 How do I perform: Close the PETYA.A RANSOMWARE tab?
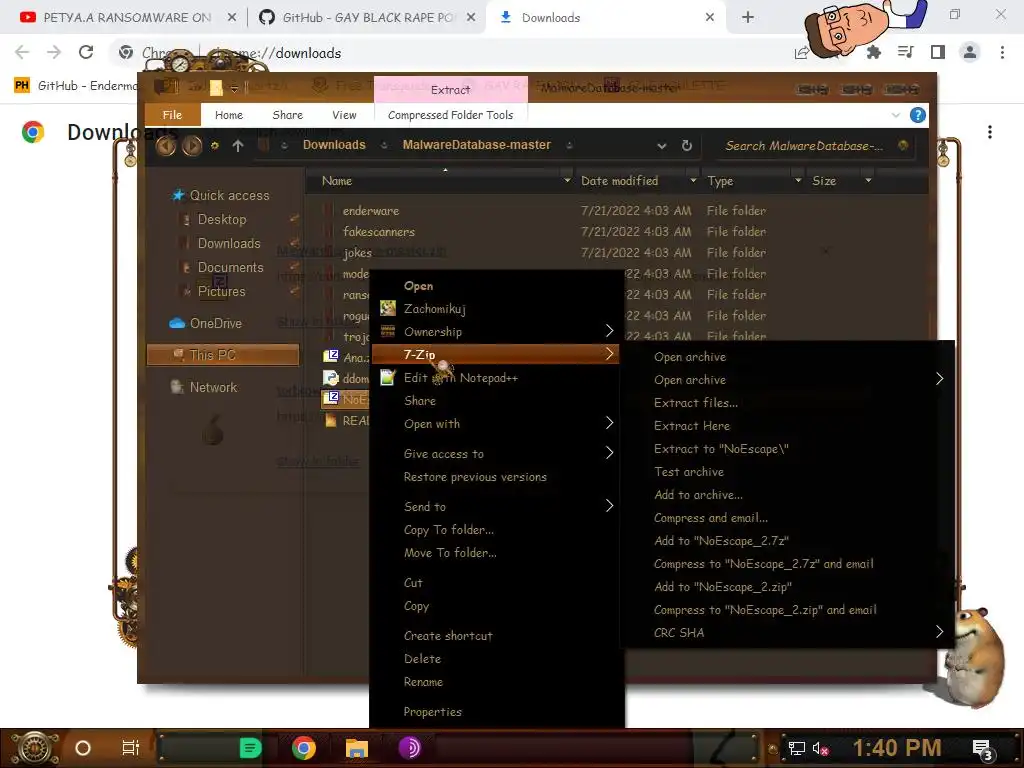[232, 18]
